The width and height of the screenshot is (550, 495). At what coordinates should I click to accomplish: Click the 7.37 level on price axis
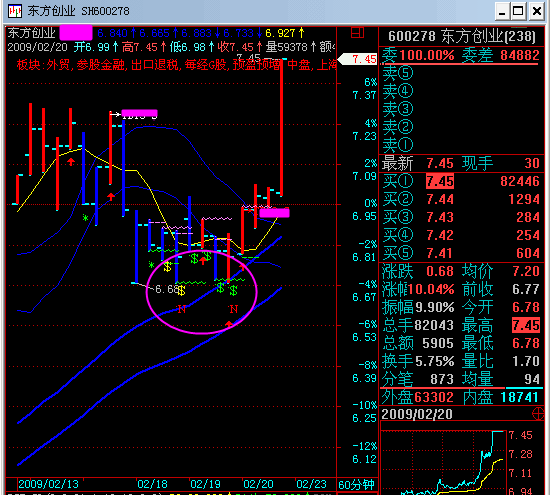364,95
